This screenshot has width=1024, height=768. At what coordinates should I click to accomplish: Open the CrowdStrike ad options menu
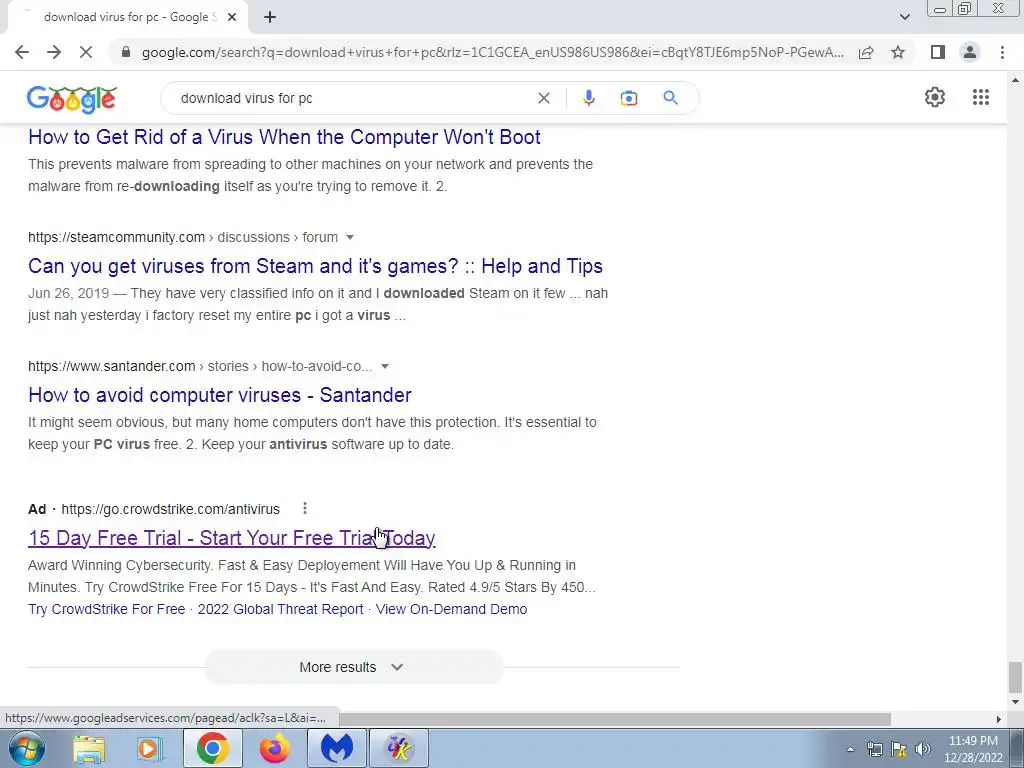pyautogui.click(x=304, y=508)
